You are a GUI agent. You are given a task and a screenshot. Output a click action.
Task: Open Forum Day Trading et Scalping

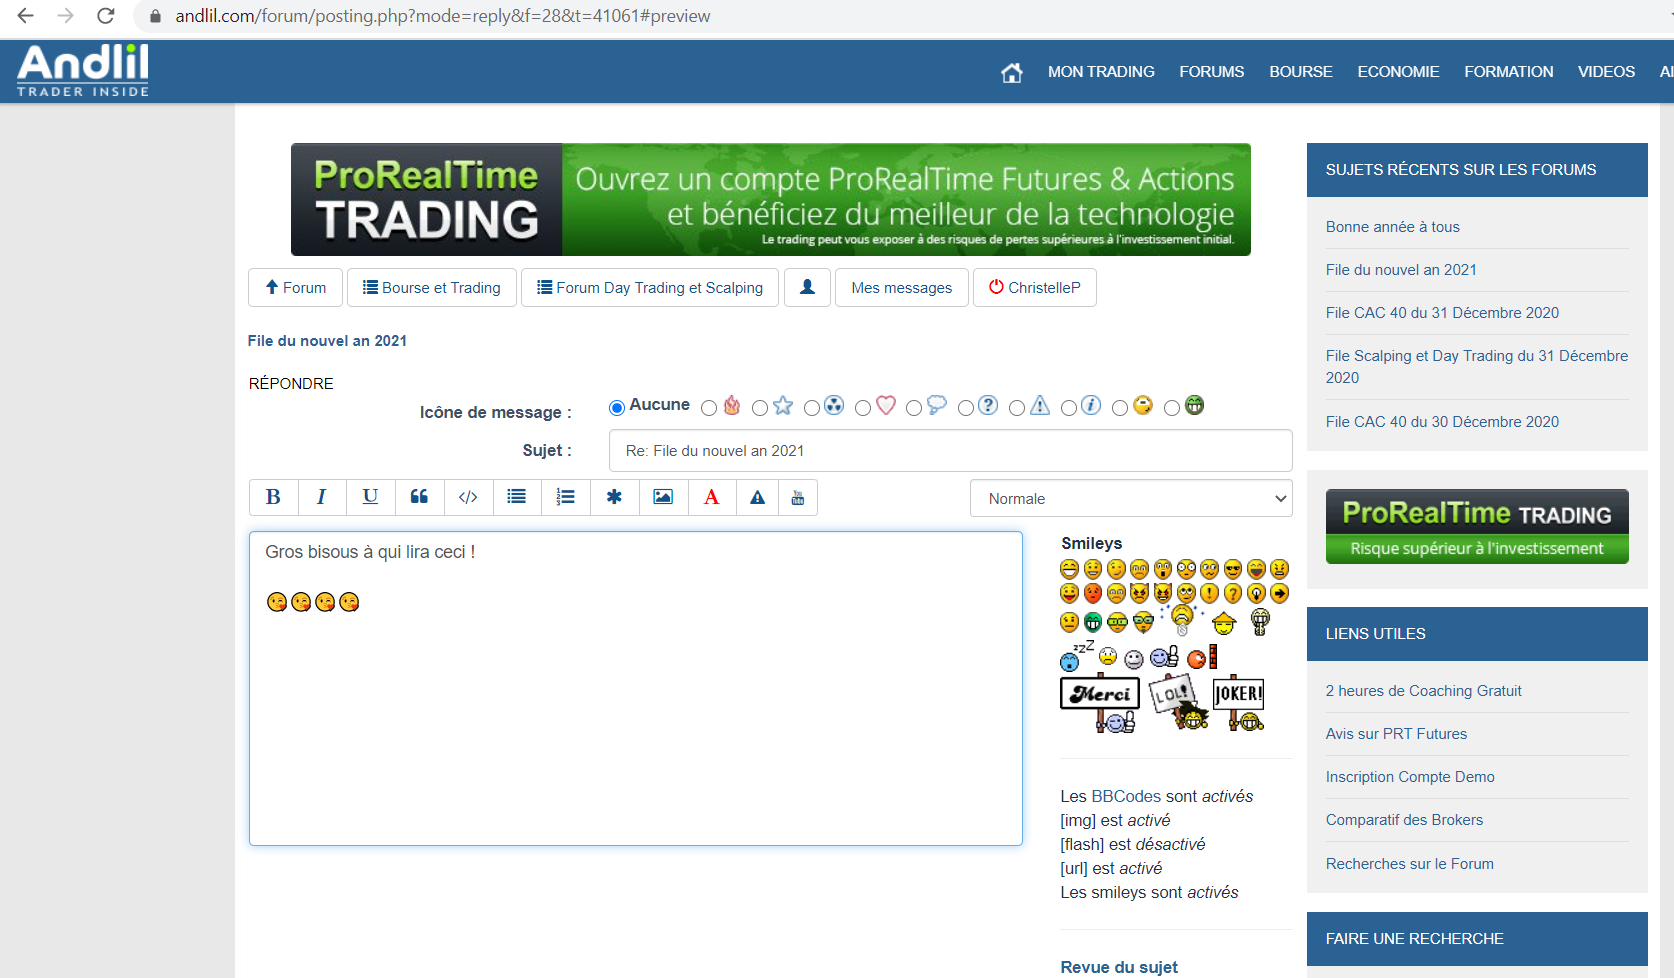650,288
